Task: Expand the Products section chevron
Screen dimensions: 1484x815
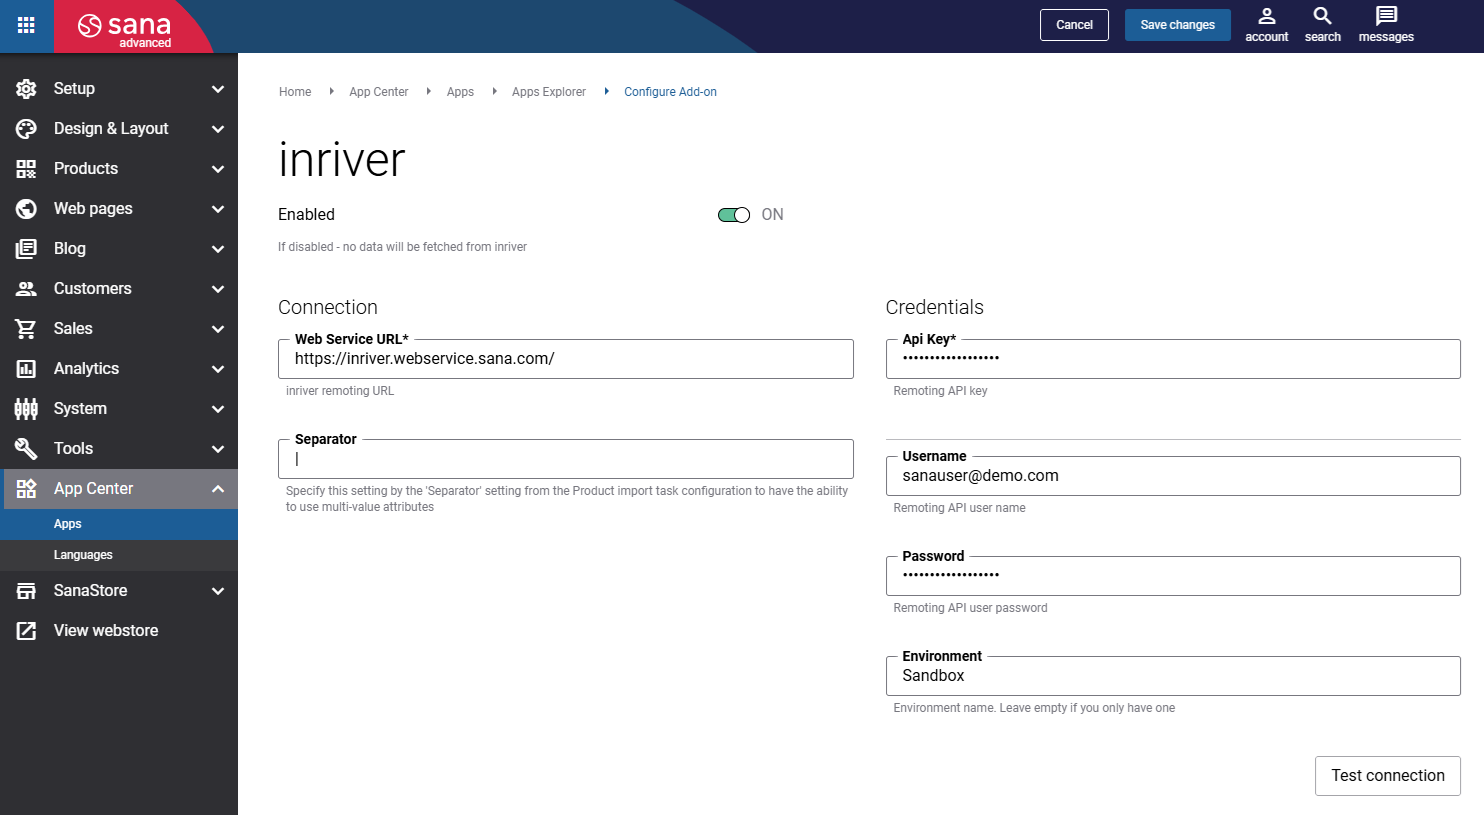Action: (x=218, y=169)
